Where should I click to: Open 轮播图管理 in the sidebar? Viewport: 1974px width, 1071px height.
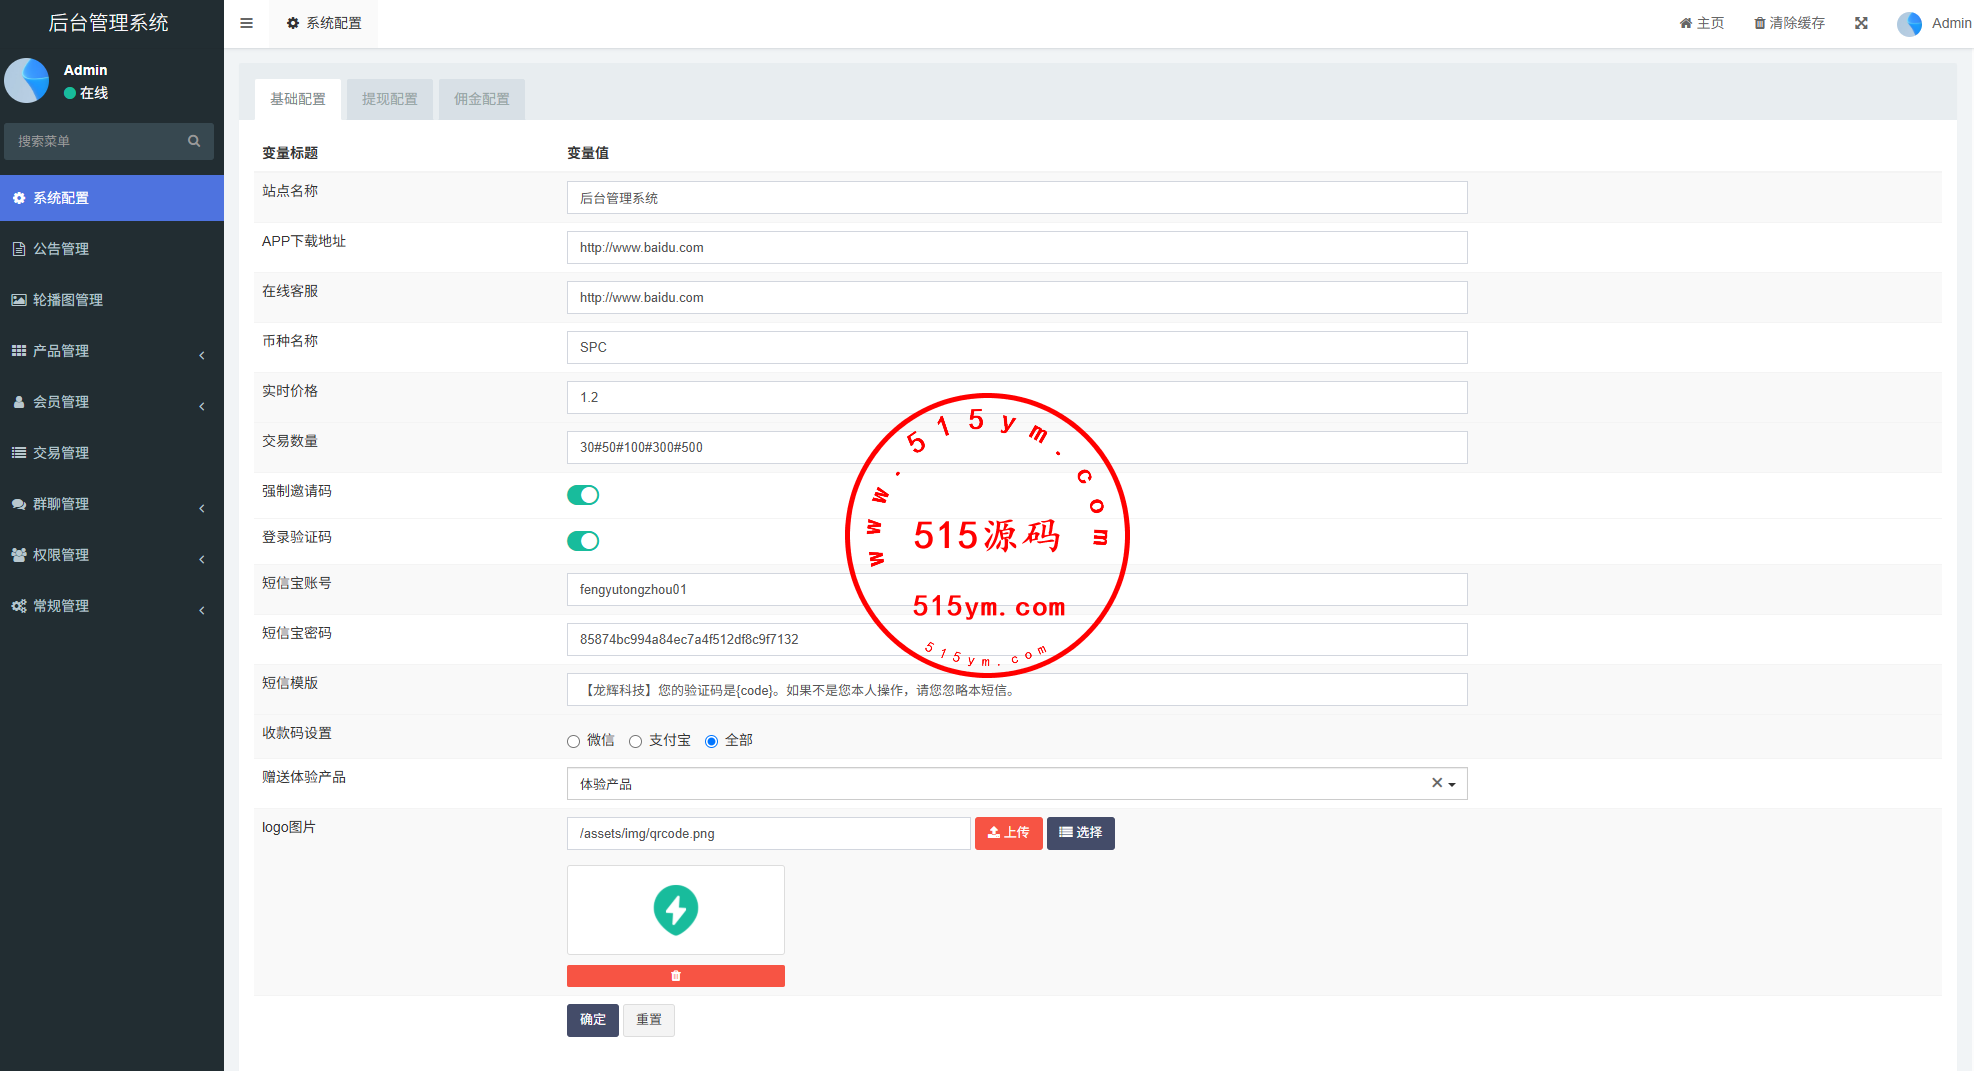67,300
